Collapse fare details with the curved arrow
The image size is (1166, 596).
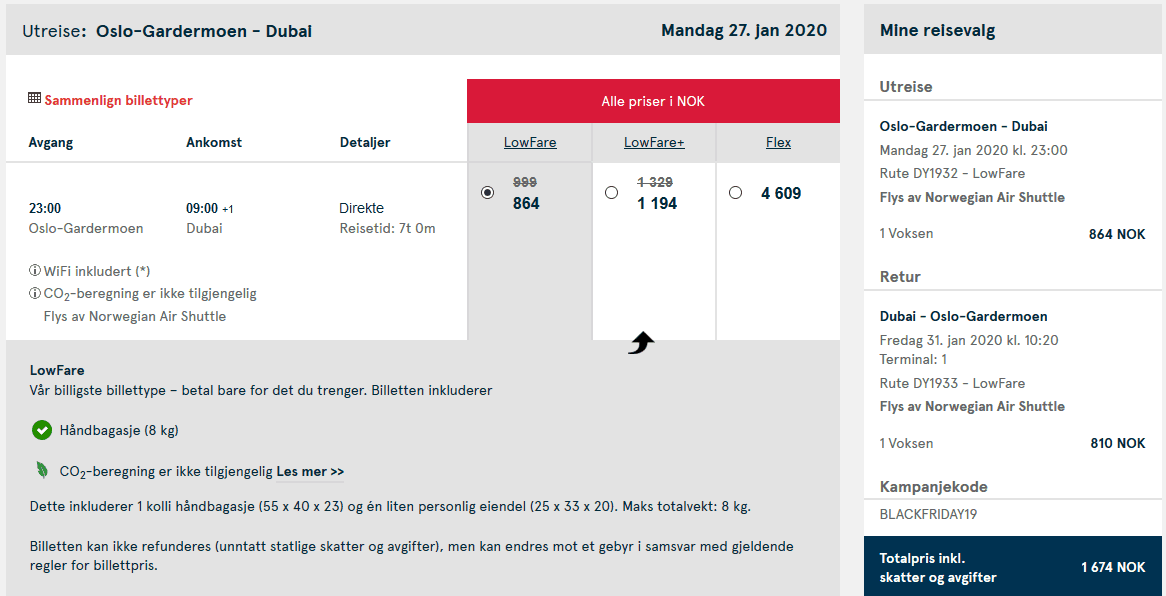click(640, 340)
